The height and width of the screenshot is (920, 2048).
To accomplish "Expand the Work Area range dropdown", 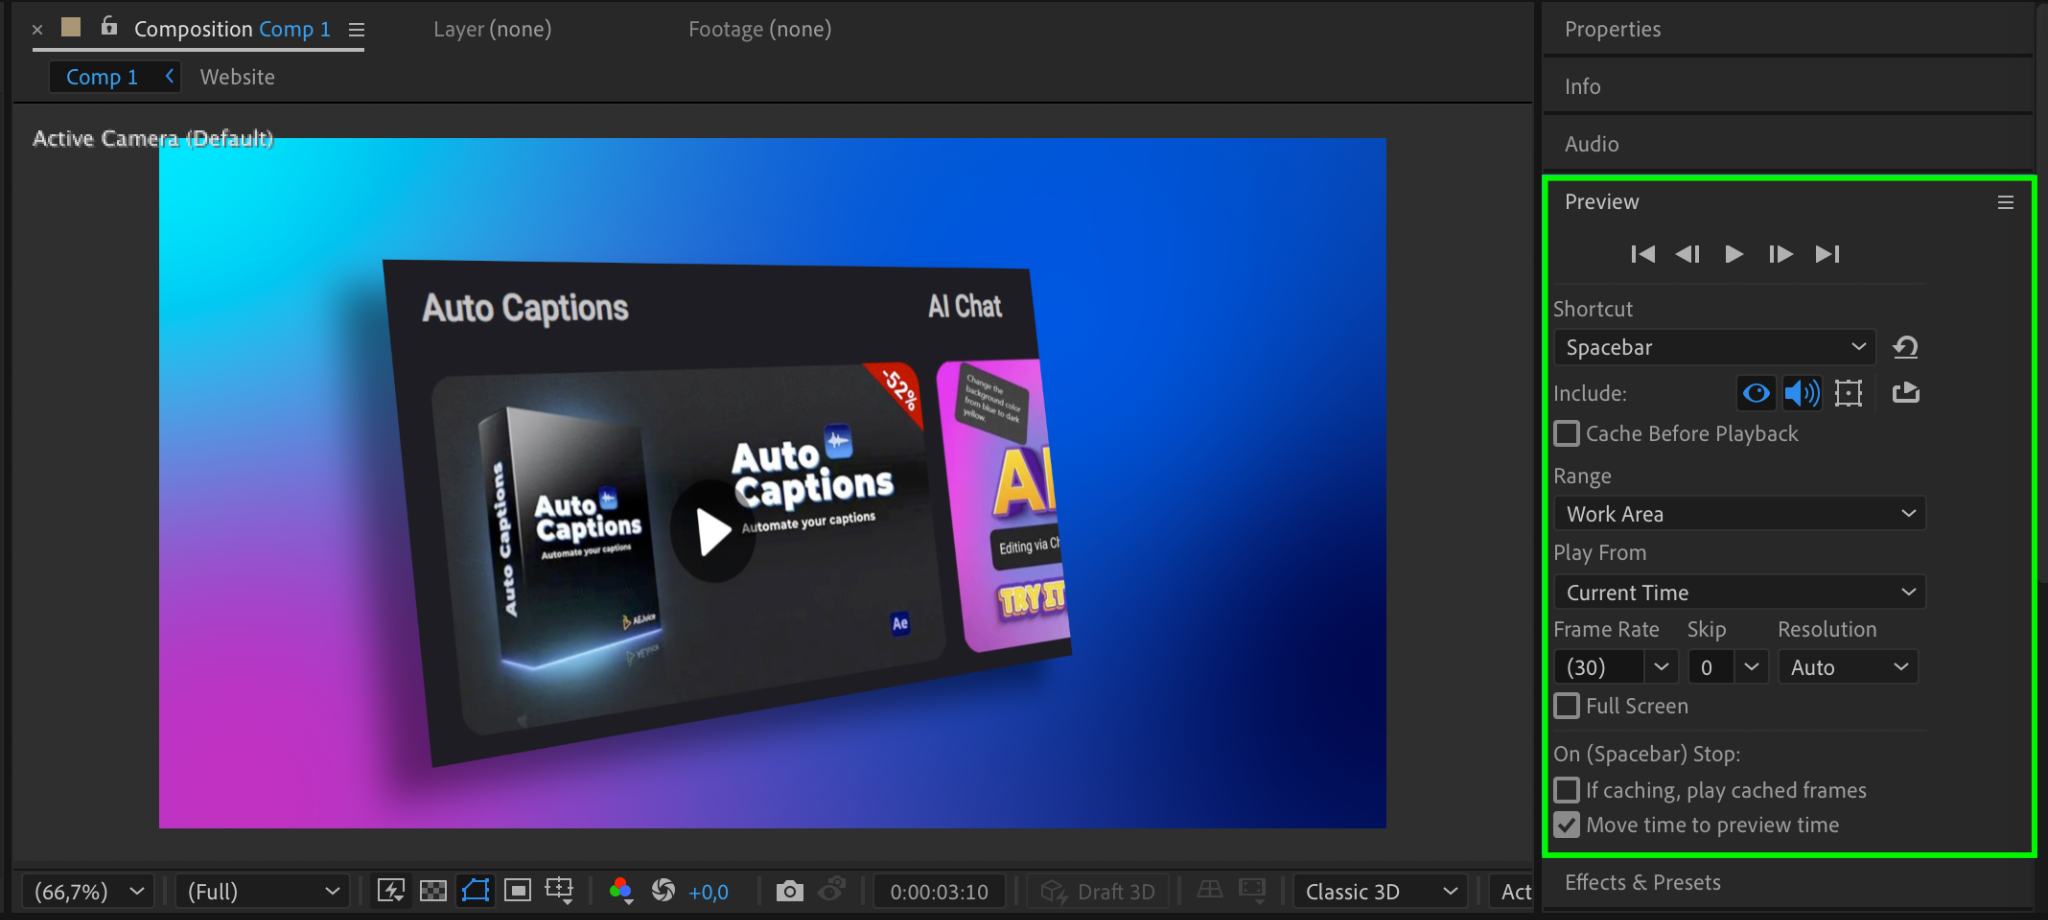I will click(x=1739, y=514).
